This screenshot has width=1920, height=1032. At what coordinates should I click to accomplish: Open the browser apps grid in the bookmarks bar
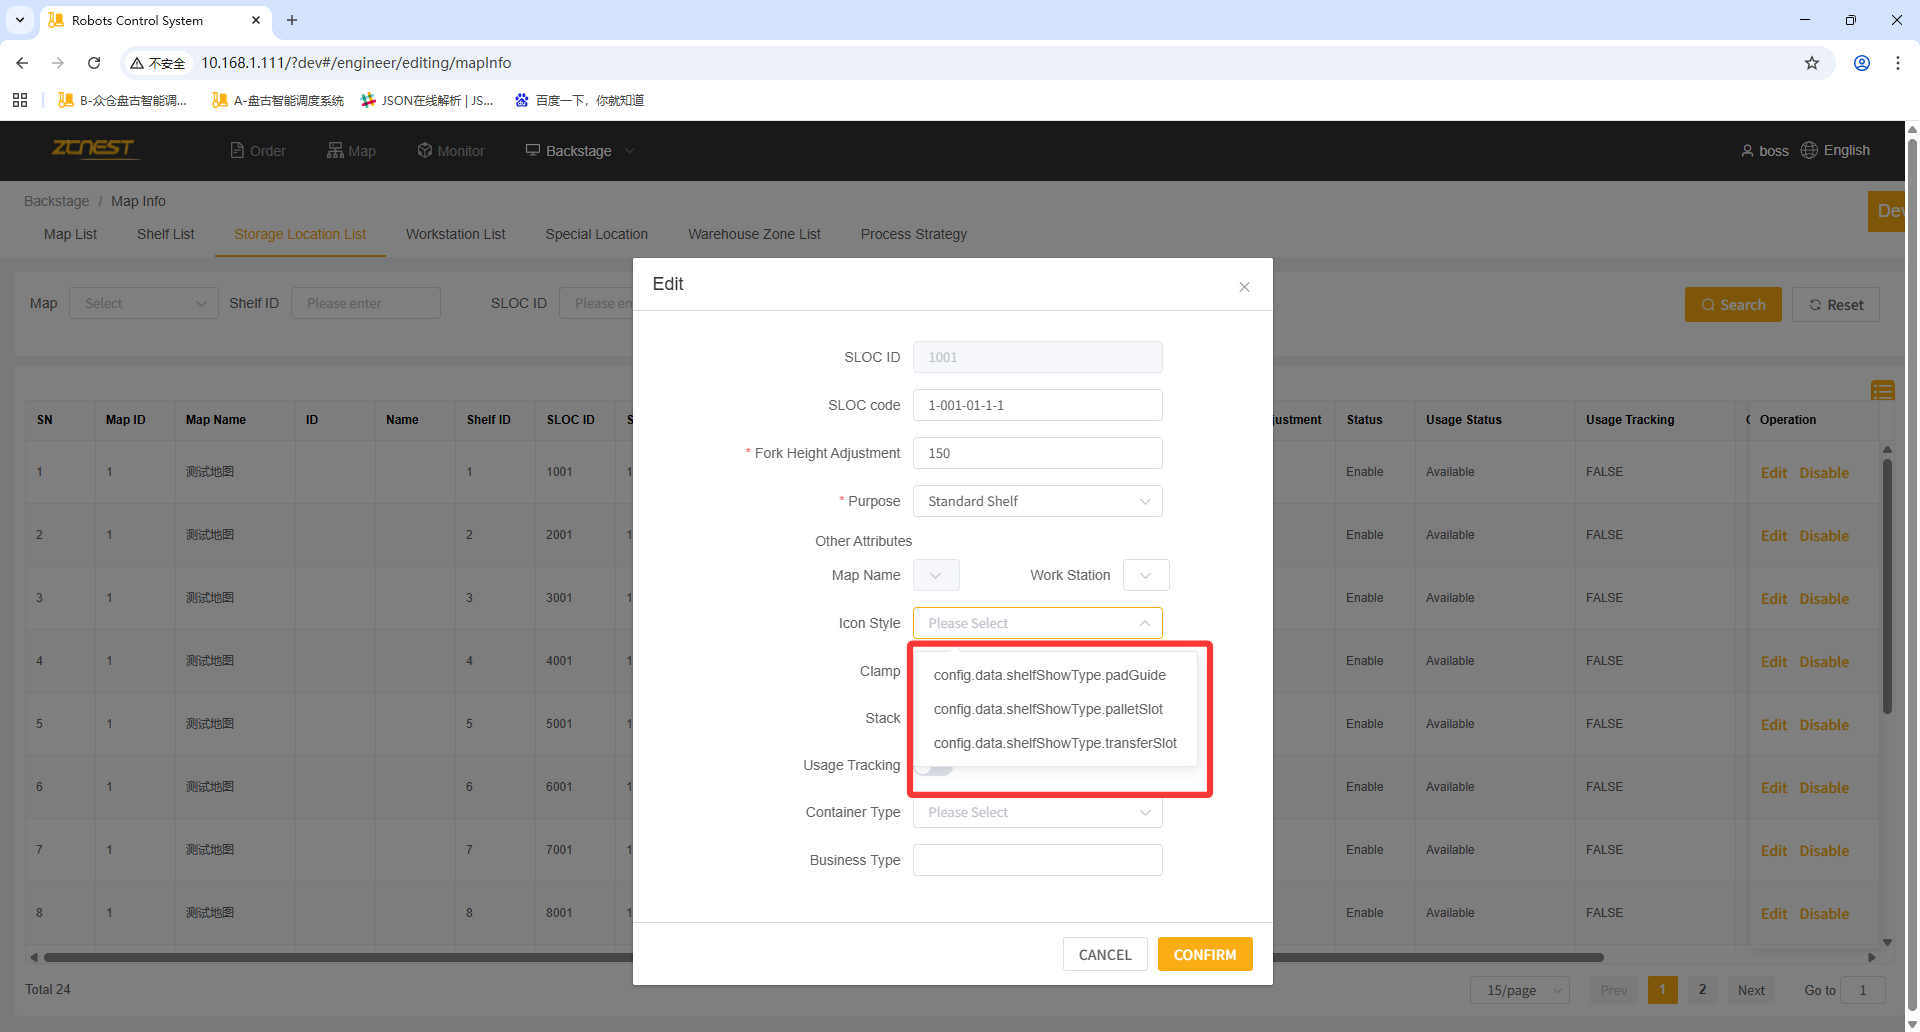pos(20,100)
